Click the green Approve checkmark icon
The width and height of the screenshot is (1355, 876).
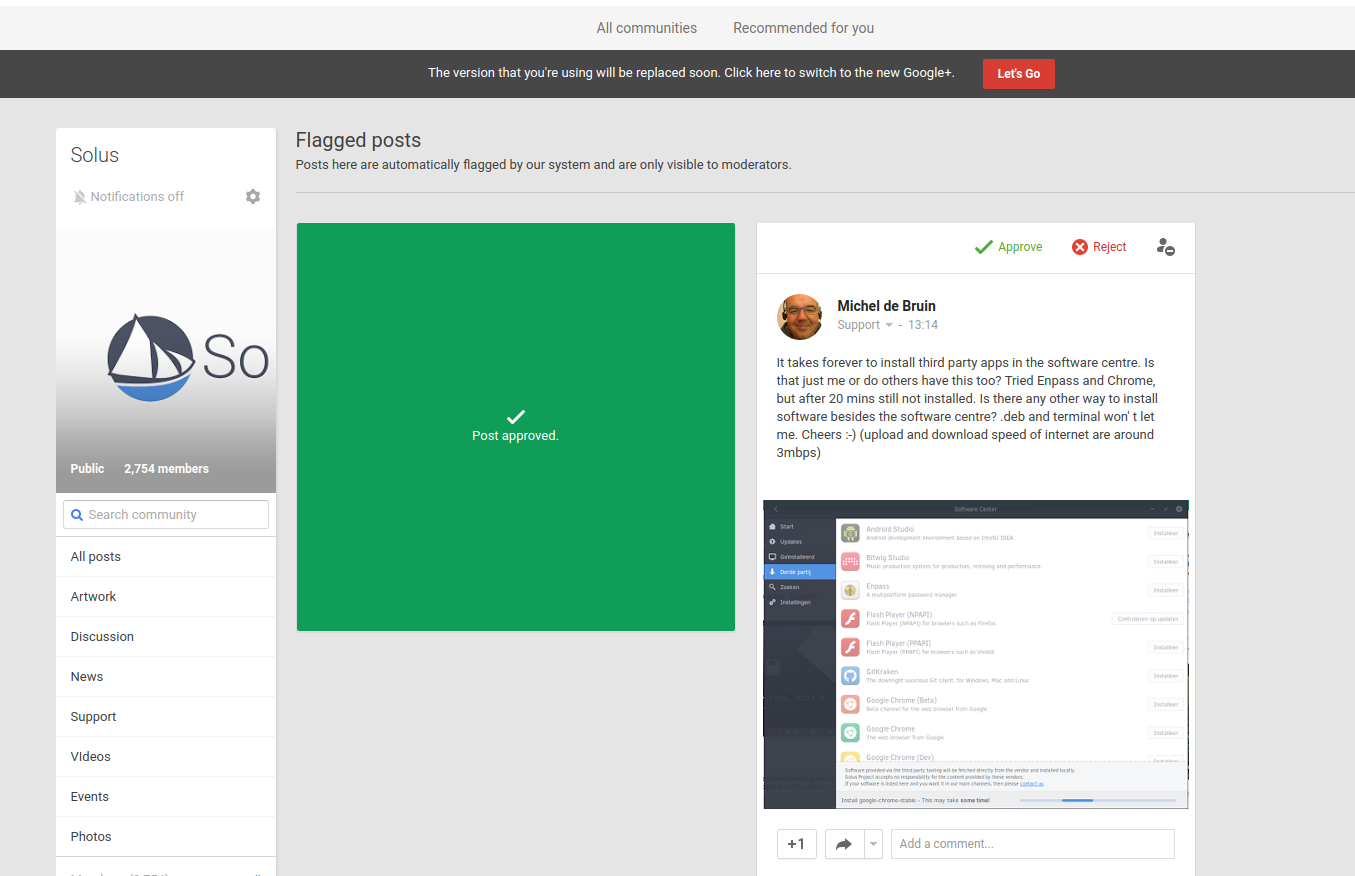tap(984, 247)
